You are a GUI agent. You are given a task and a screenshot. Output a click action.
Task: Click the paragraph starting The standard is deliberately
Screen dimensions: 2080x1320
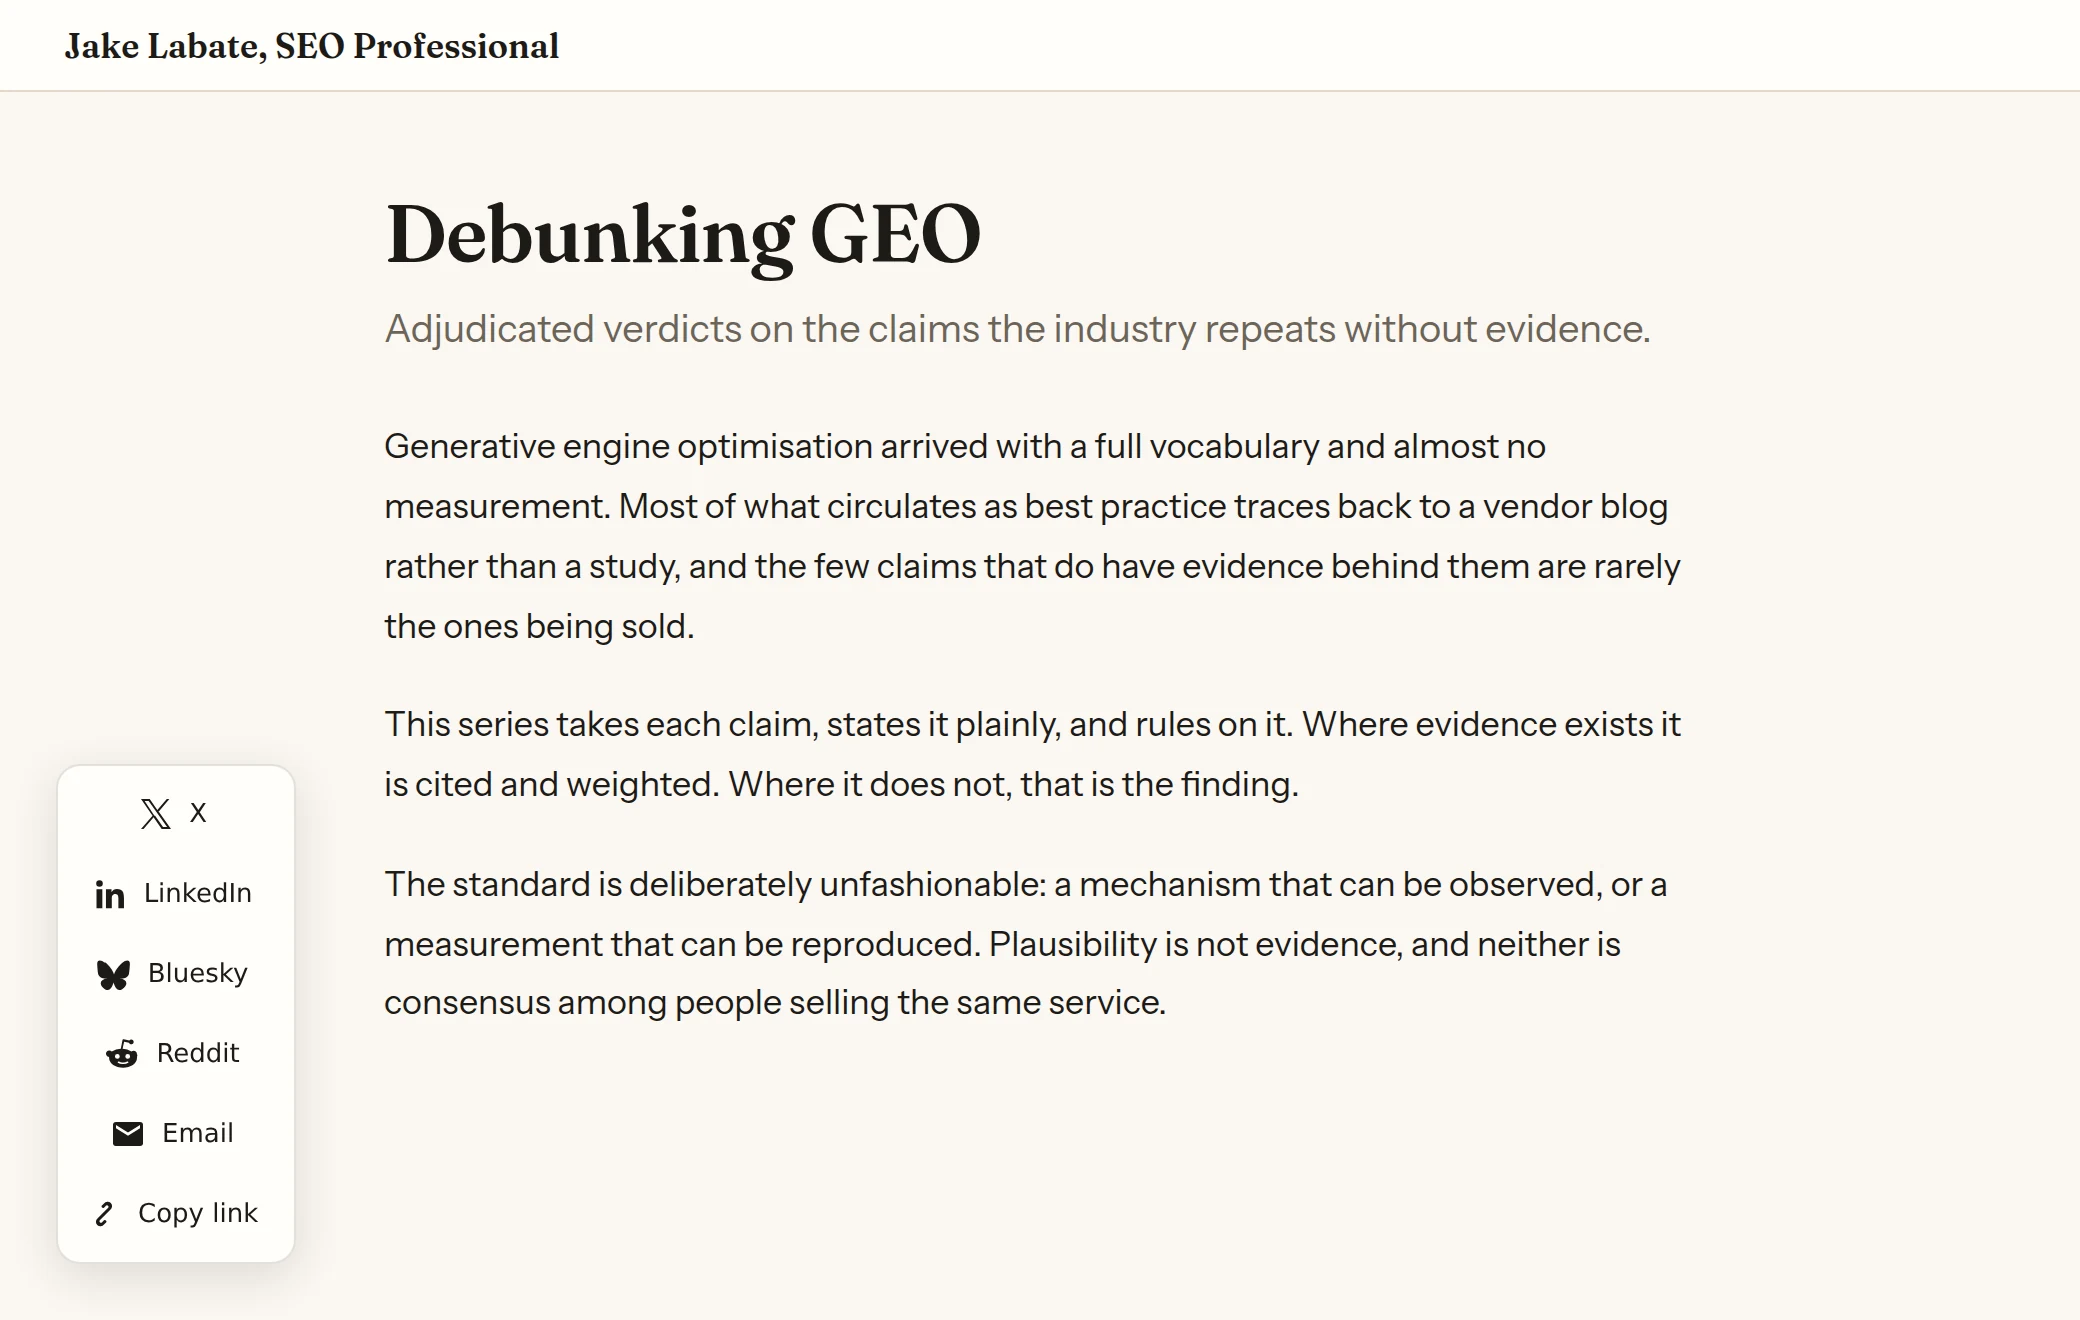pos(1026,943)
